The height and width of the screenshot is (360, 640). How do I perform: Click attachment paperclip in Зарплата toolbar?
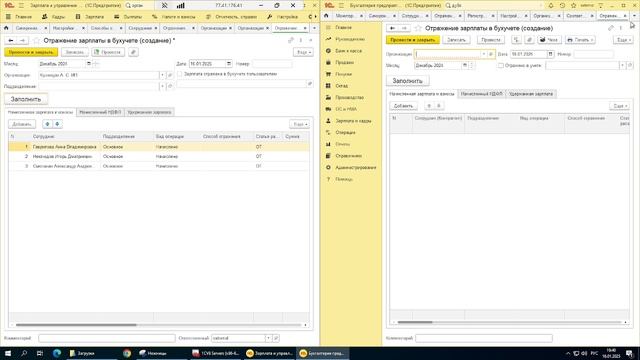133,52
